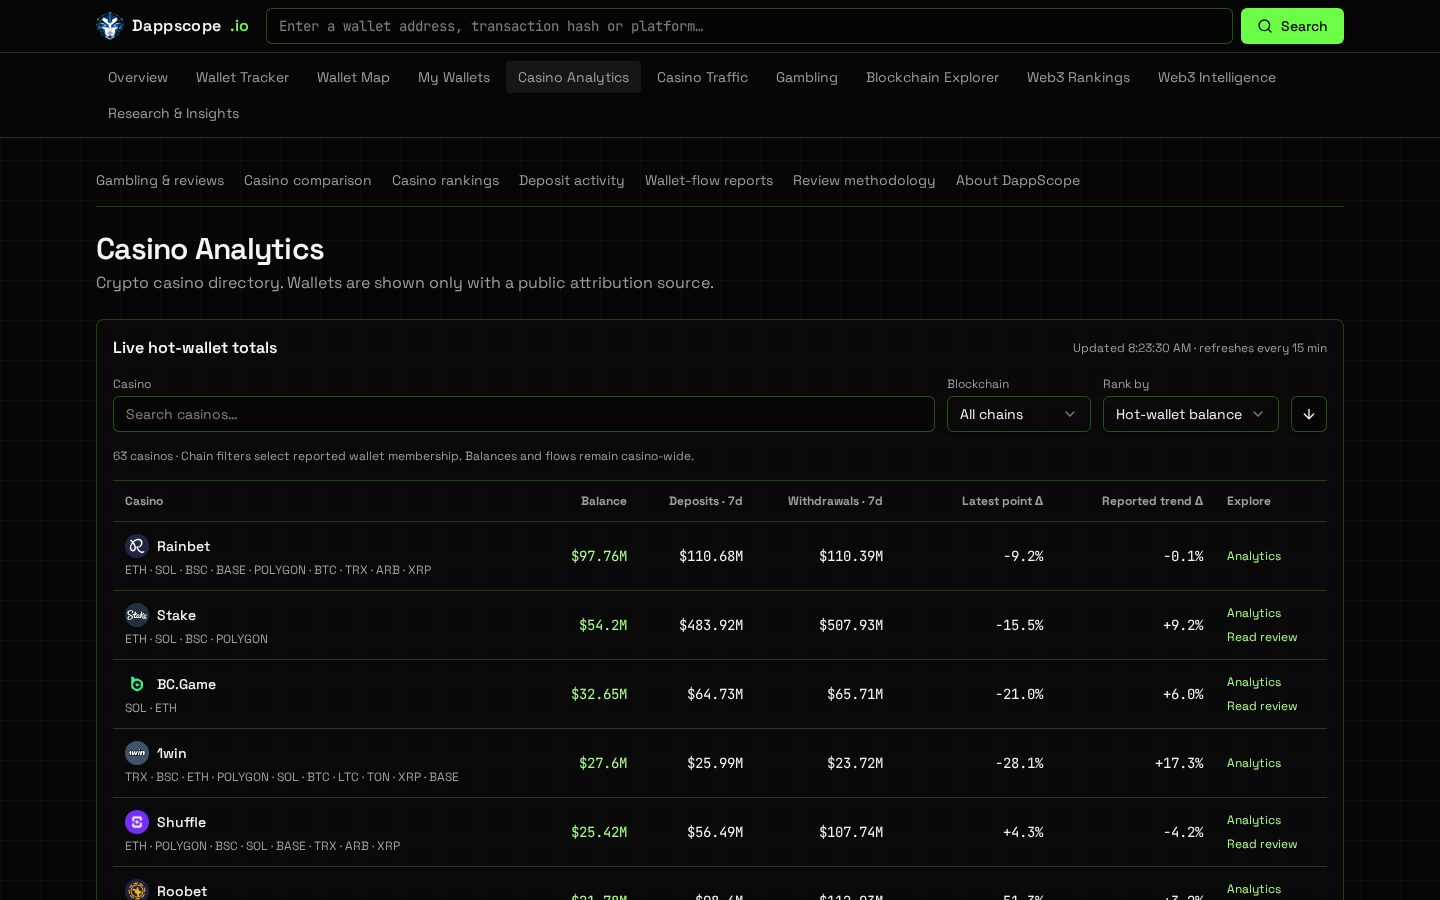1440x900 pixels.
Task: Open the Research & Insights tab
Action: click(173, 113)
